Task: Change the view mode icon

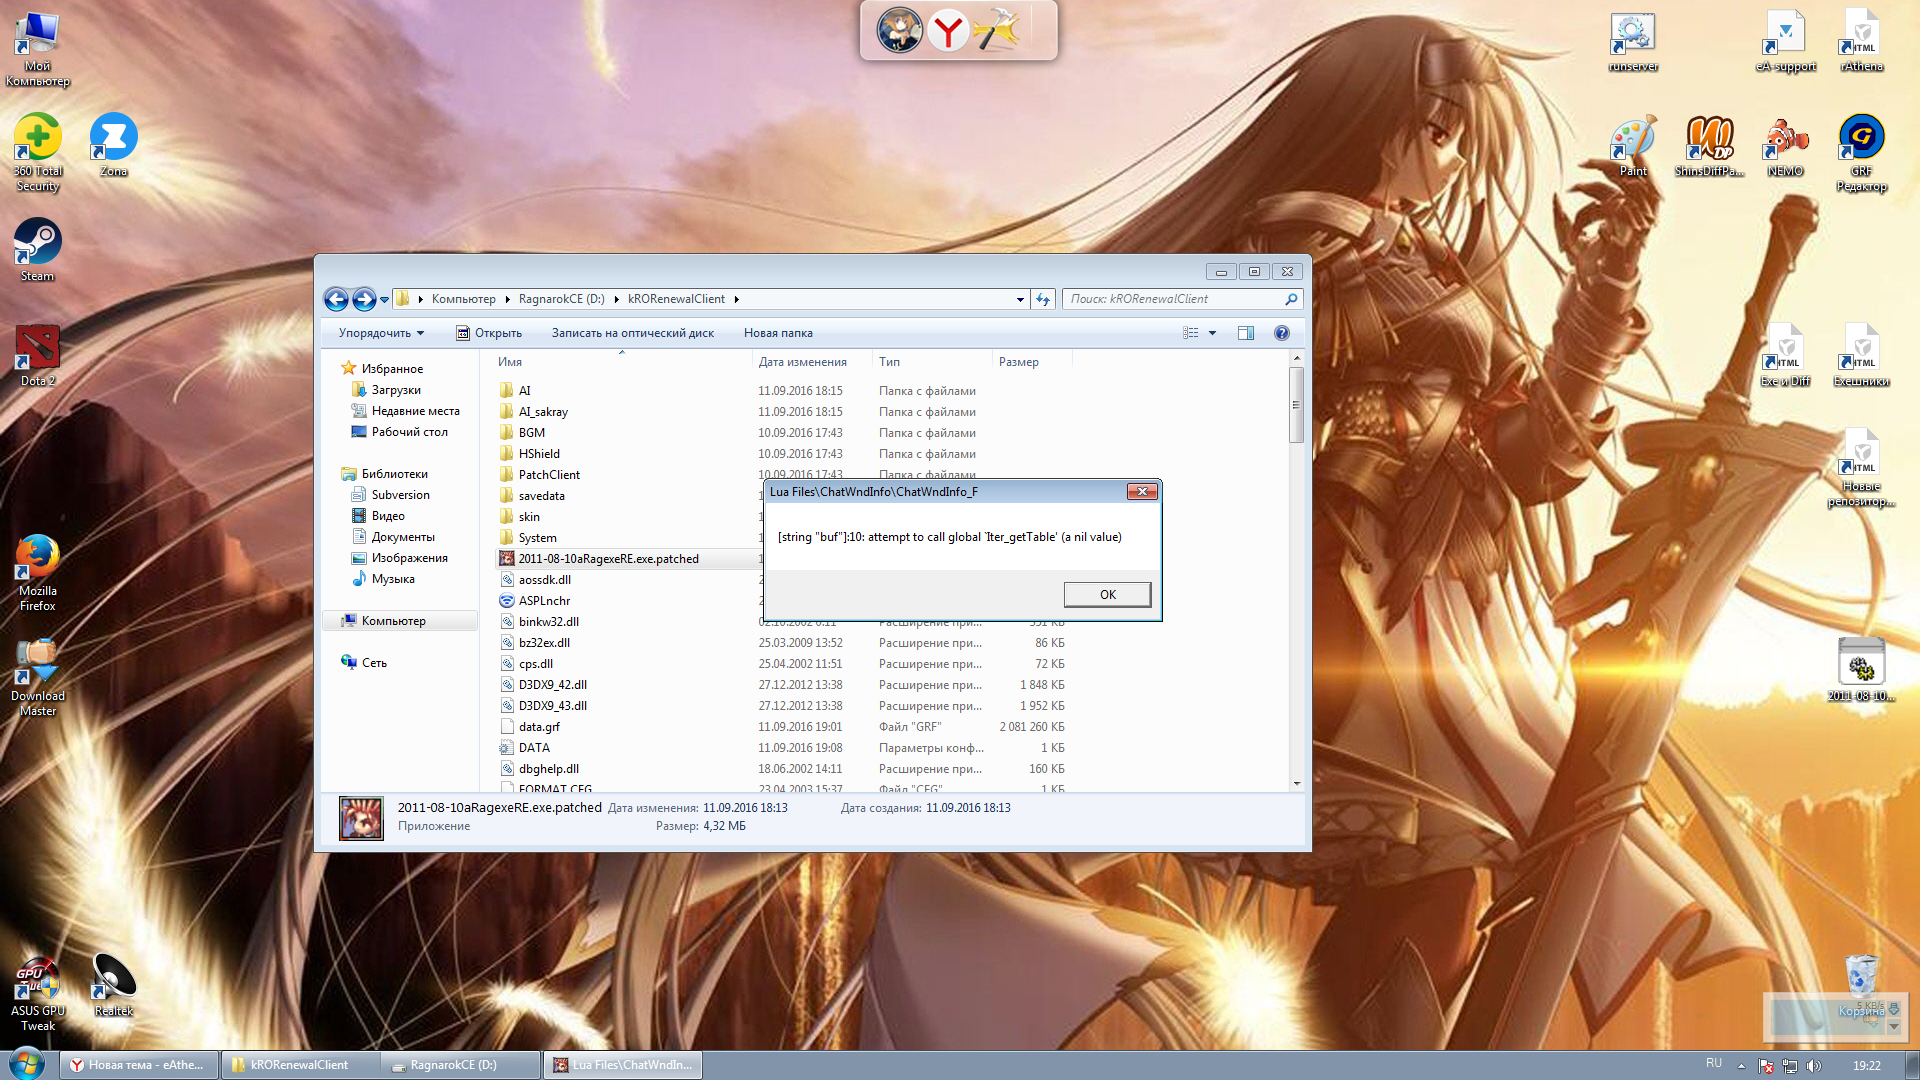Action: (x=1190, y=333)
